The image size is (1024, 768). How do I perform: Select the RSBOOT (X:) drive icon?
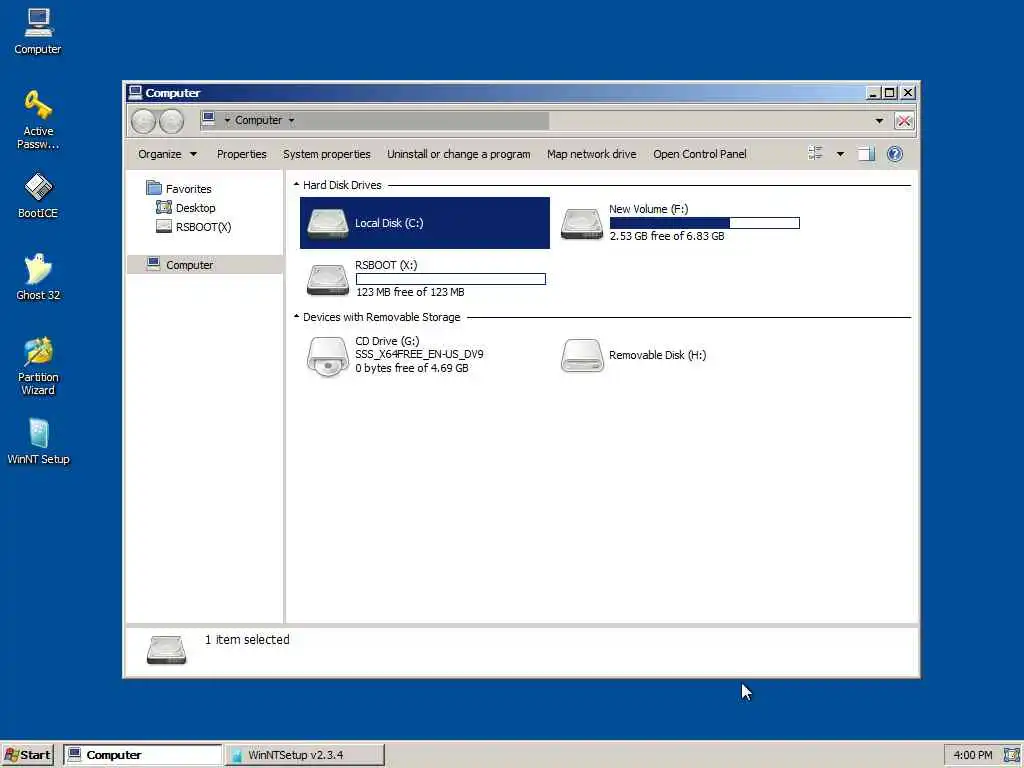click(327, 279)
